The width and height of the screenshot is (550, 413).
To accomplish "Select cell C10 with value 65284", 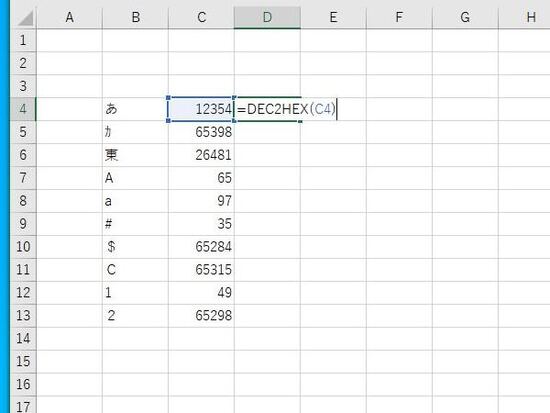I will point(201,247).
